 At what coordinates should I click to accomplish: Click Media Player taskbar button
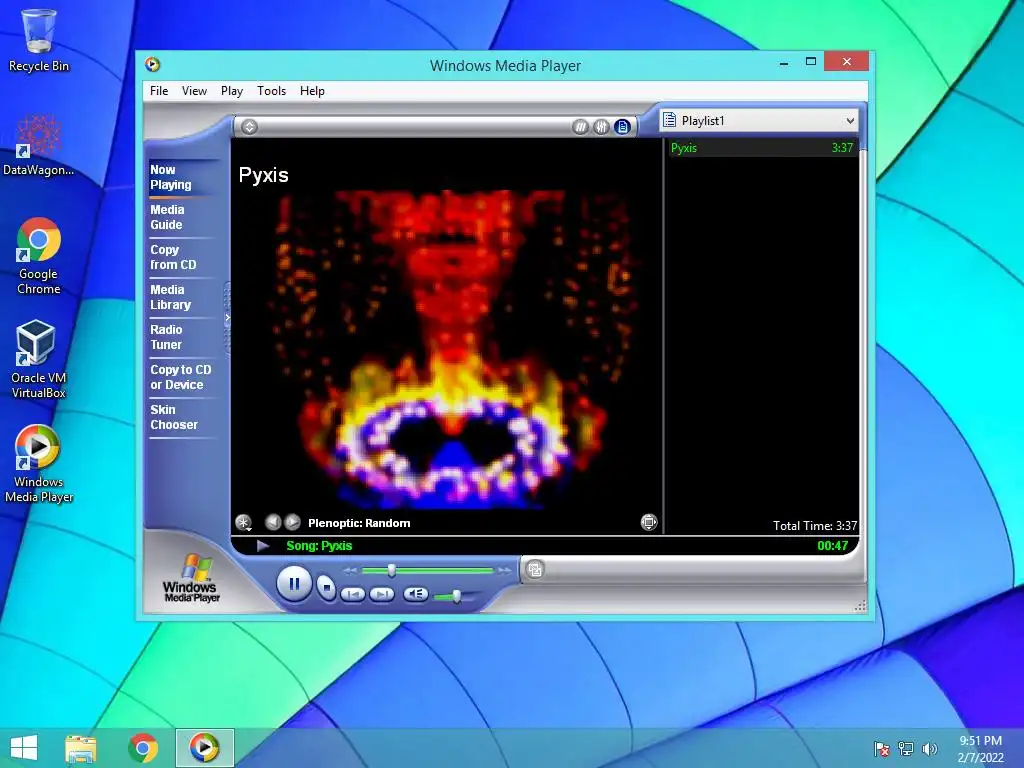pos(204,748)
